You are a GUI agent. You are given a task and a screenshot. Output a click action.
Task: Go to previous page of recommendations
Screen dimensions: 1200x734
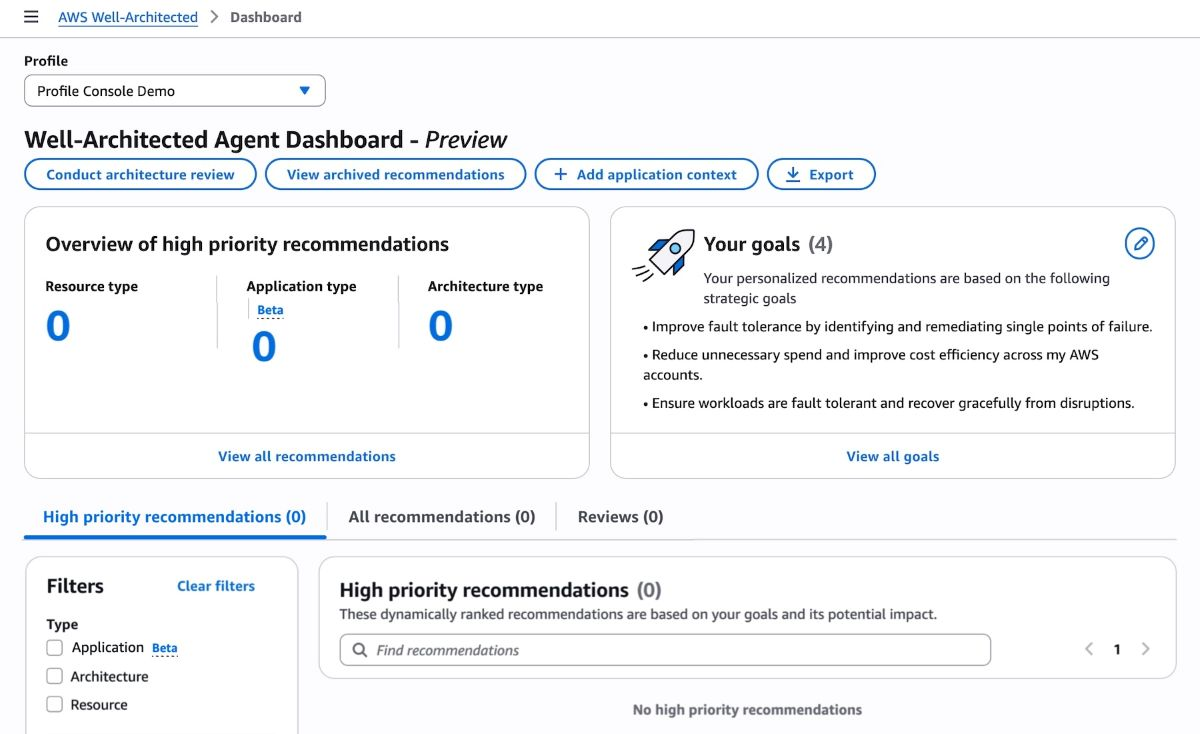click(x=1089, y=649)
